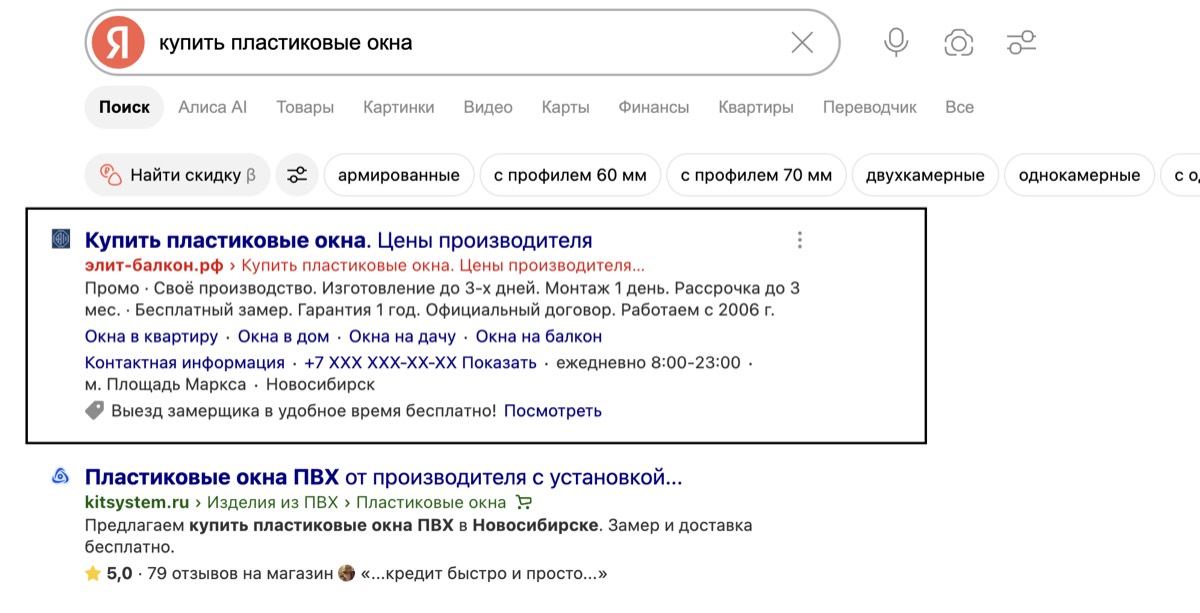Click the 79 отзывов на магазин text

(x=240, y=574)
